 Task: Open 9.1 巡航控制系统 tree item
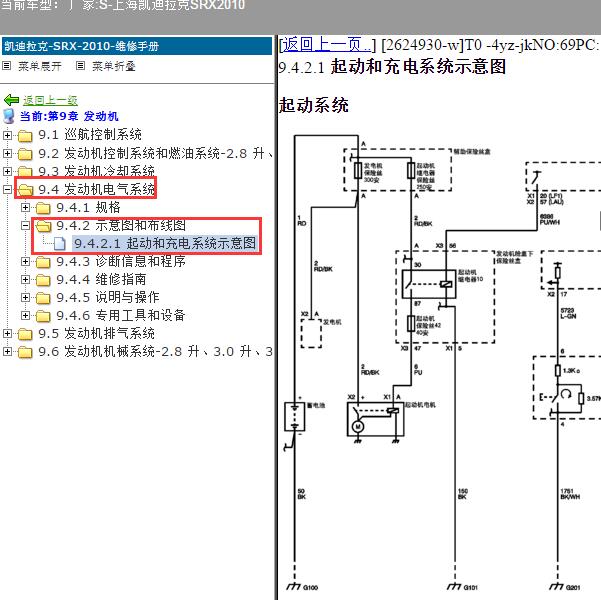[90, 135]
